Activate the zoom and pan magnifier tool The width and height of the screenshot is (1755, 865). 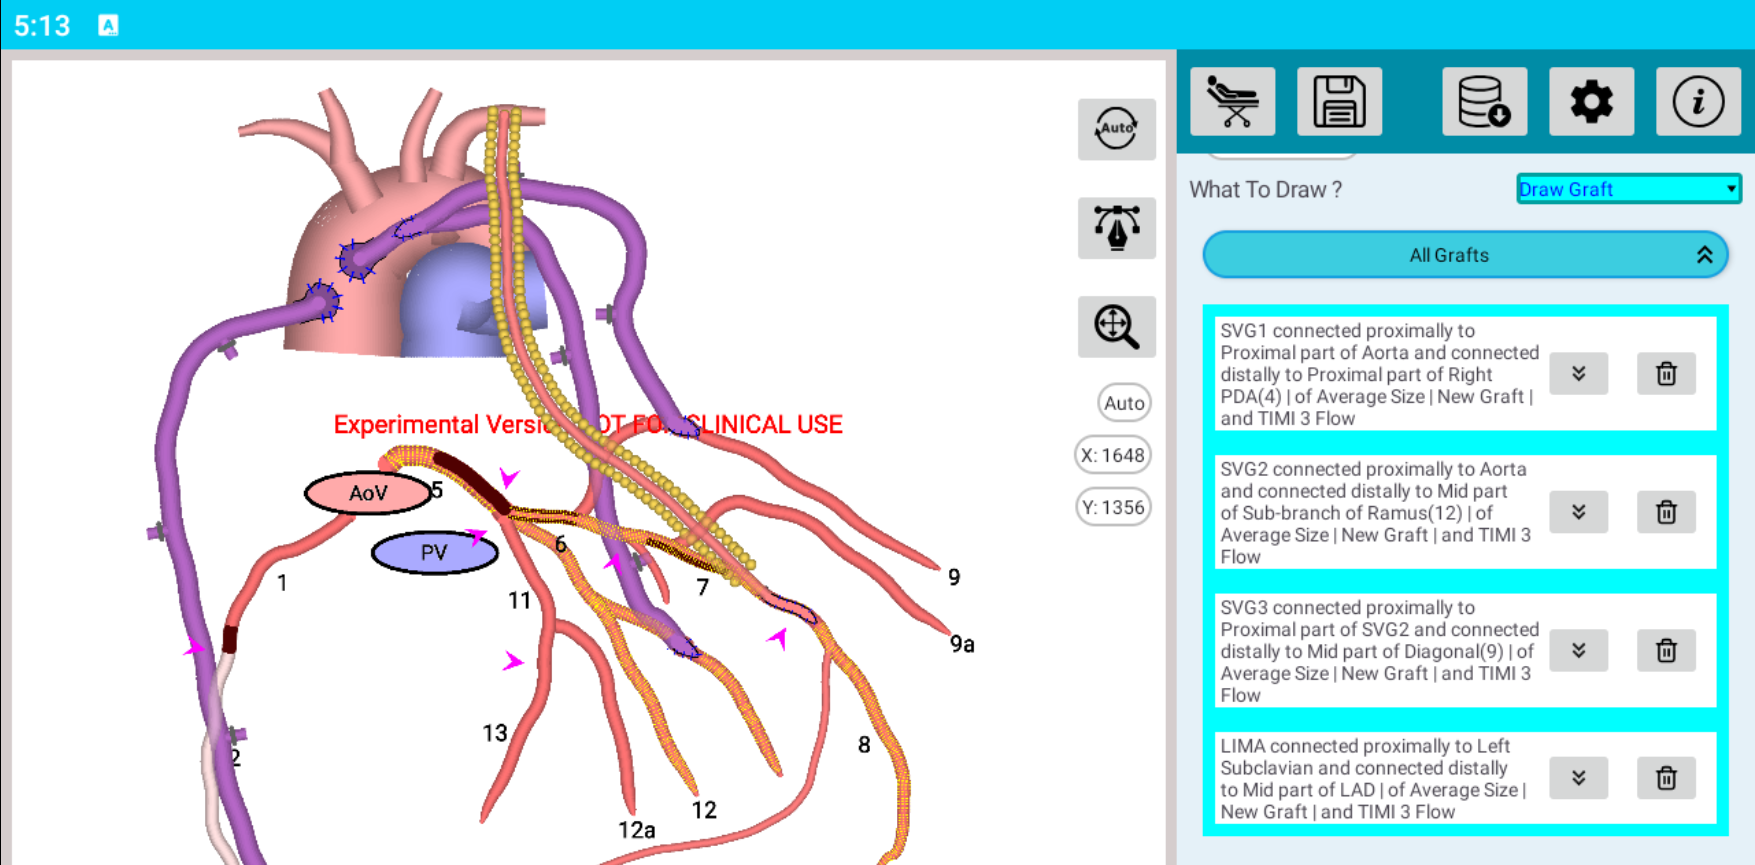[x=1116, y=327]
